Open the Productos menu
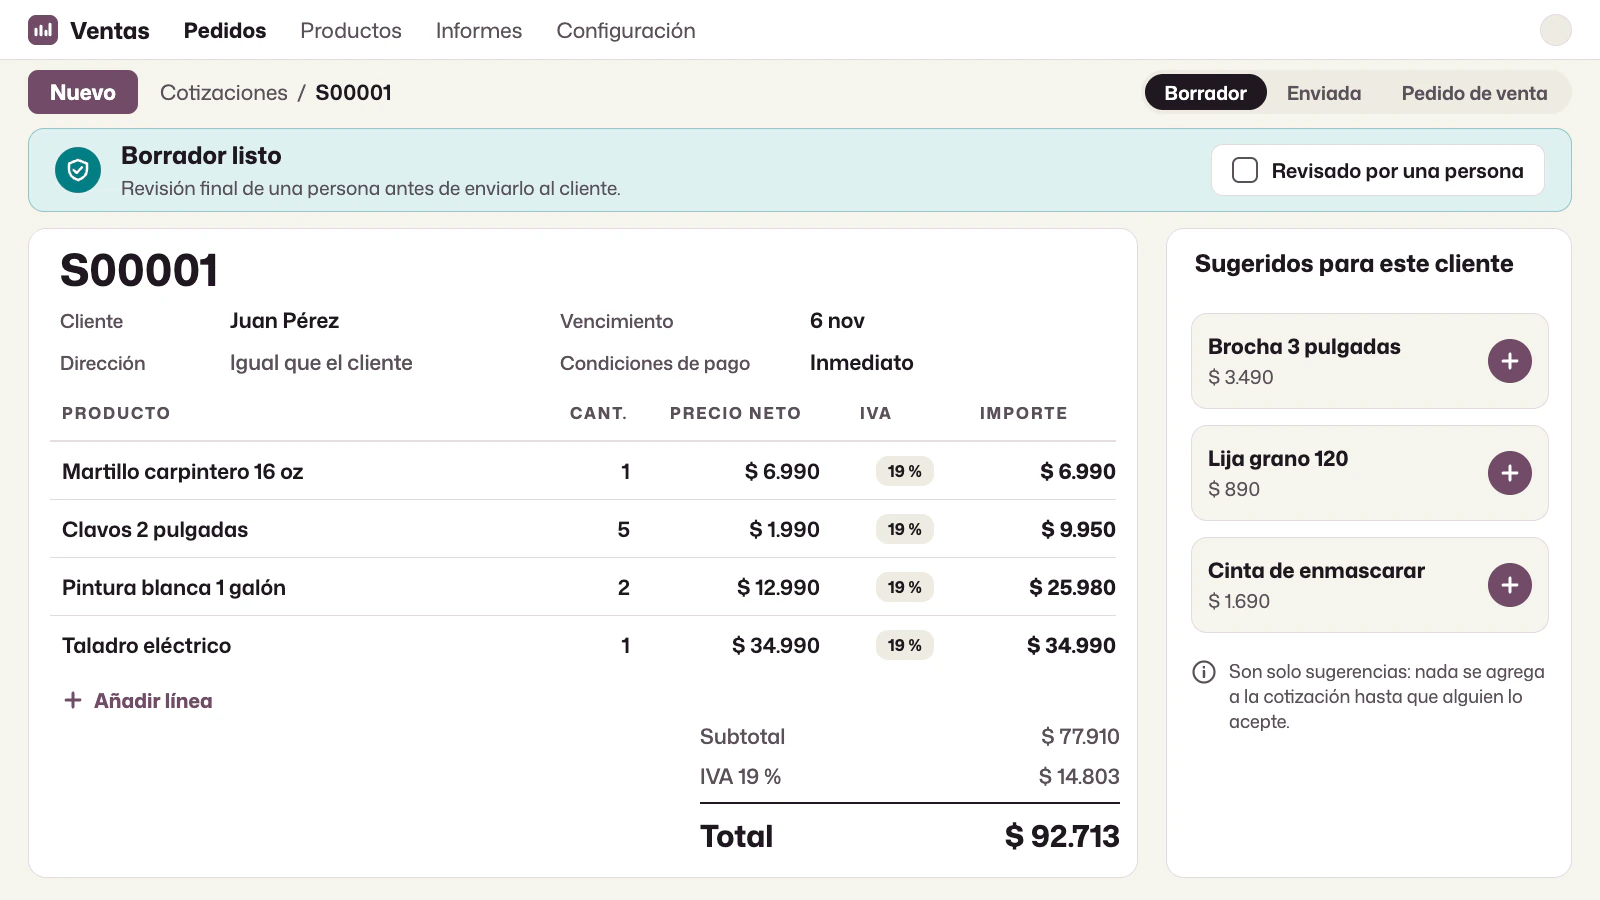Image resolution: width=1600 pixels, height=900 pixels. (351, 30)
